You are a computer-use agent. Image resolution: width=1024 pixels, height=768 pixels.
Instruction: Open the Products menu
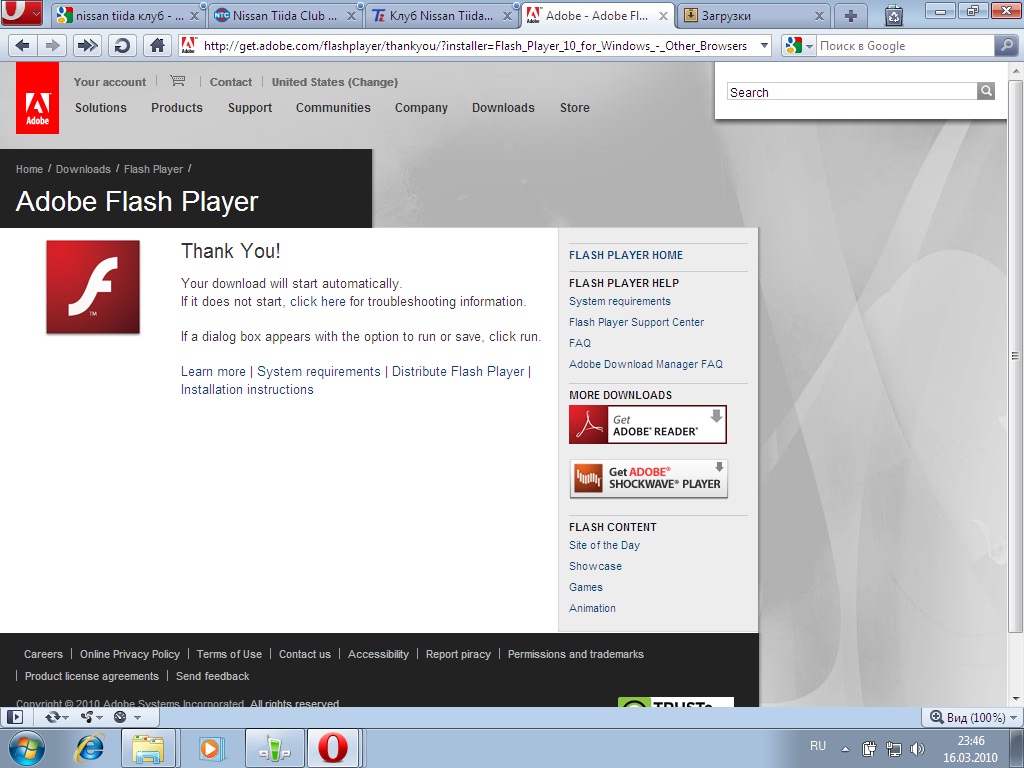point(177,108)
